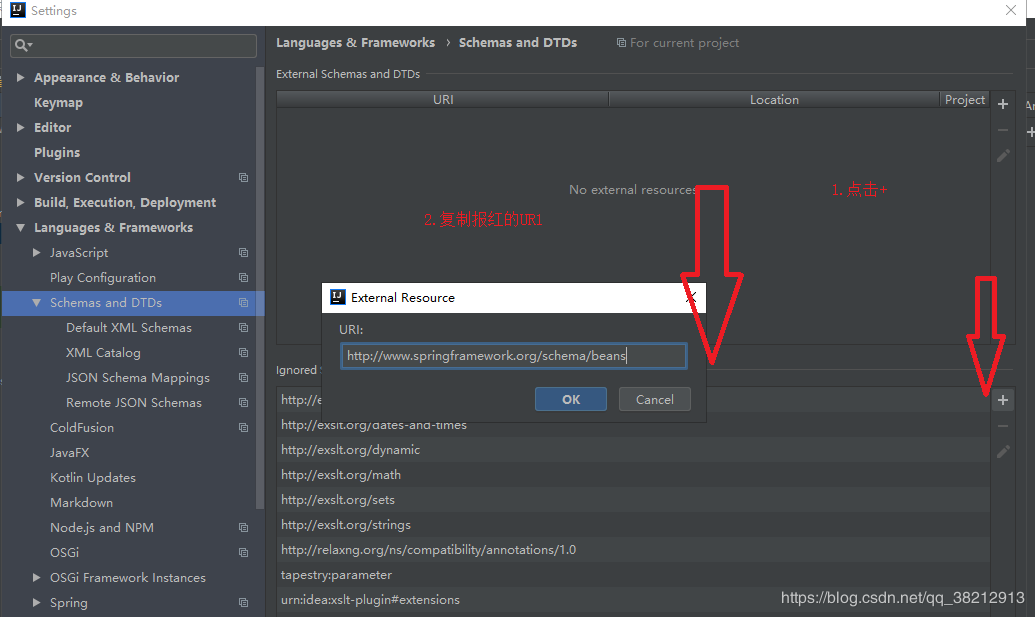1035x617 pixels.
Task: Select http://exslt.org/strings entry
Action: point(633,525)
